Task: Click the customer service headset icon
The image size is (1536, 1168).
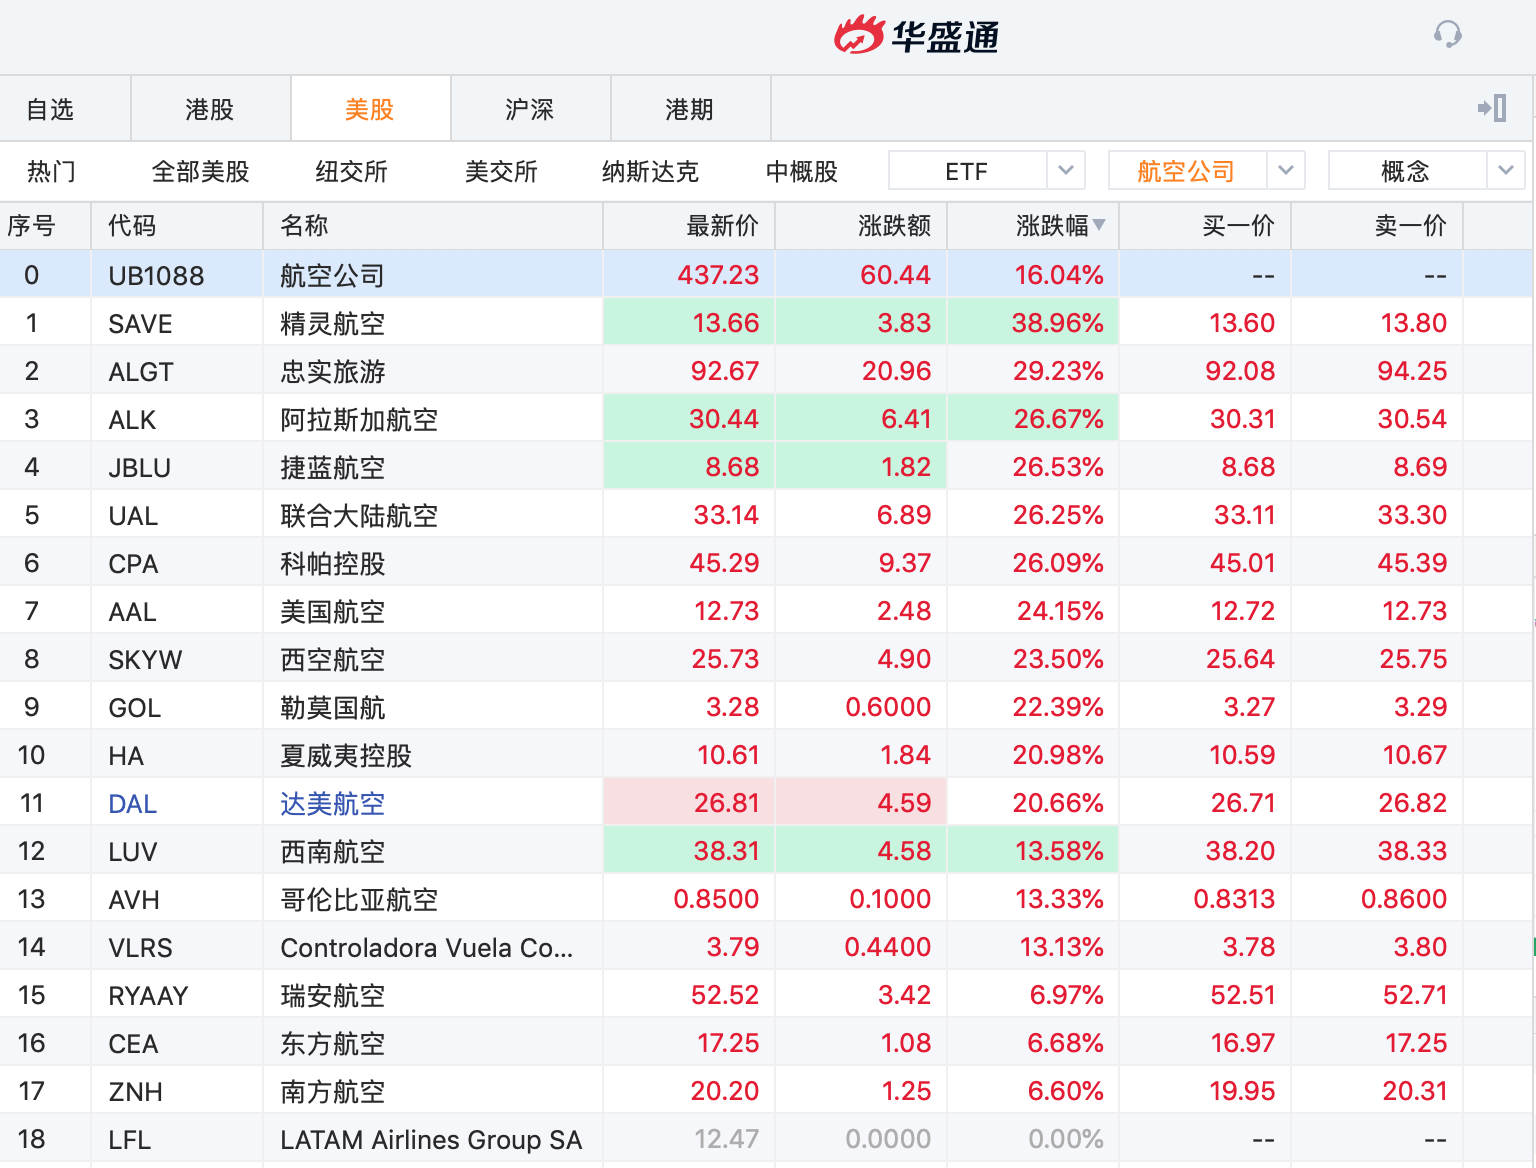Action: pos(1447,35)
